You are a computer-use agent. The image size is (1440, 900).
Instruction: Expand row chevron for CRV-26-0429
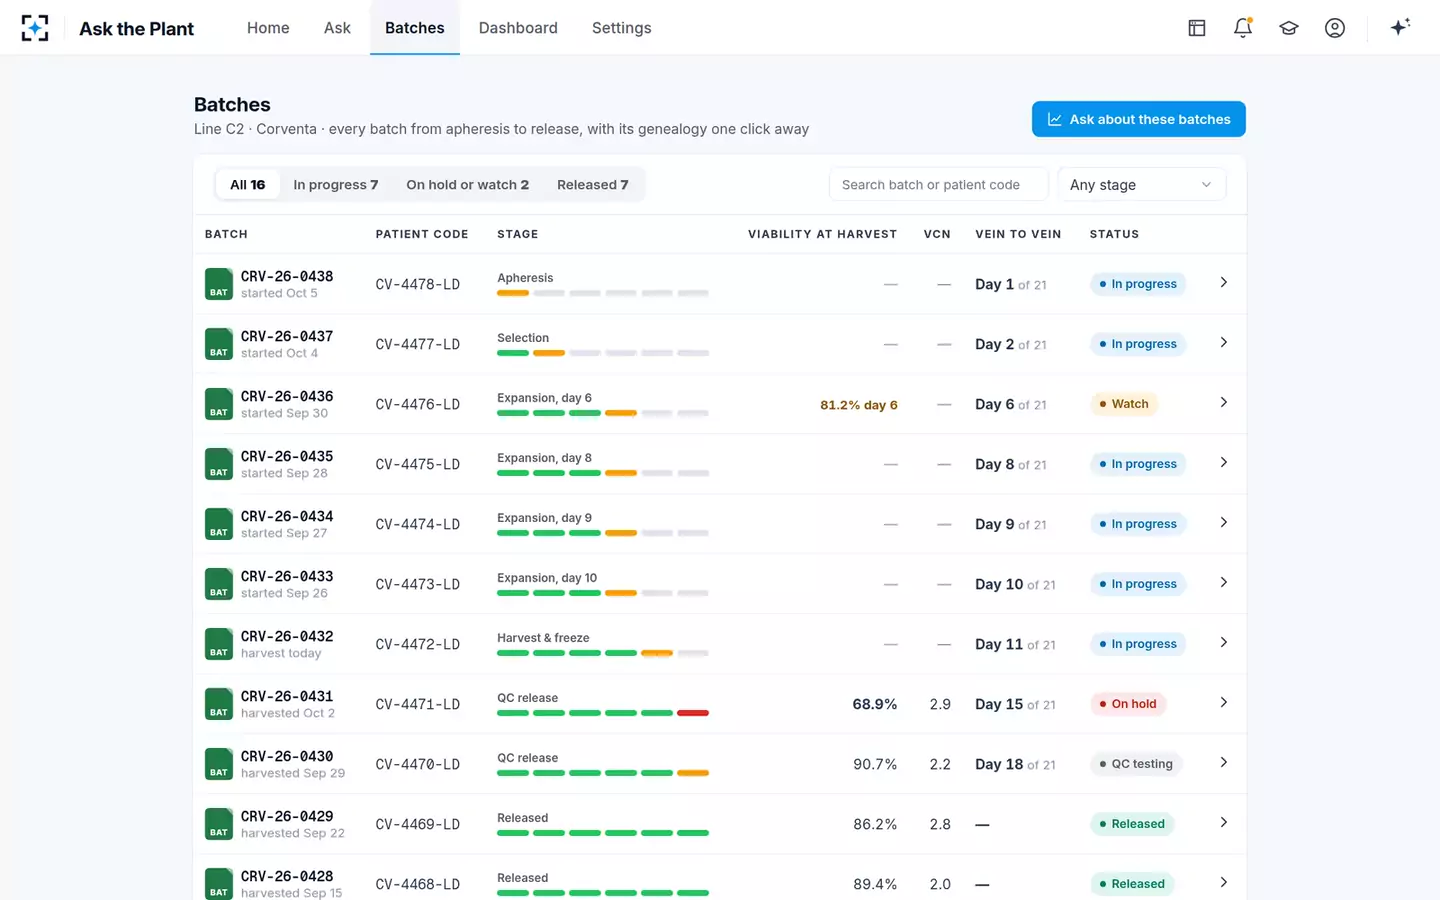pyautogui.click(x=1223, y=823)
